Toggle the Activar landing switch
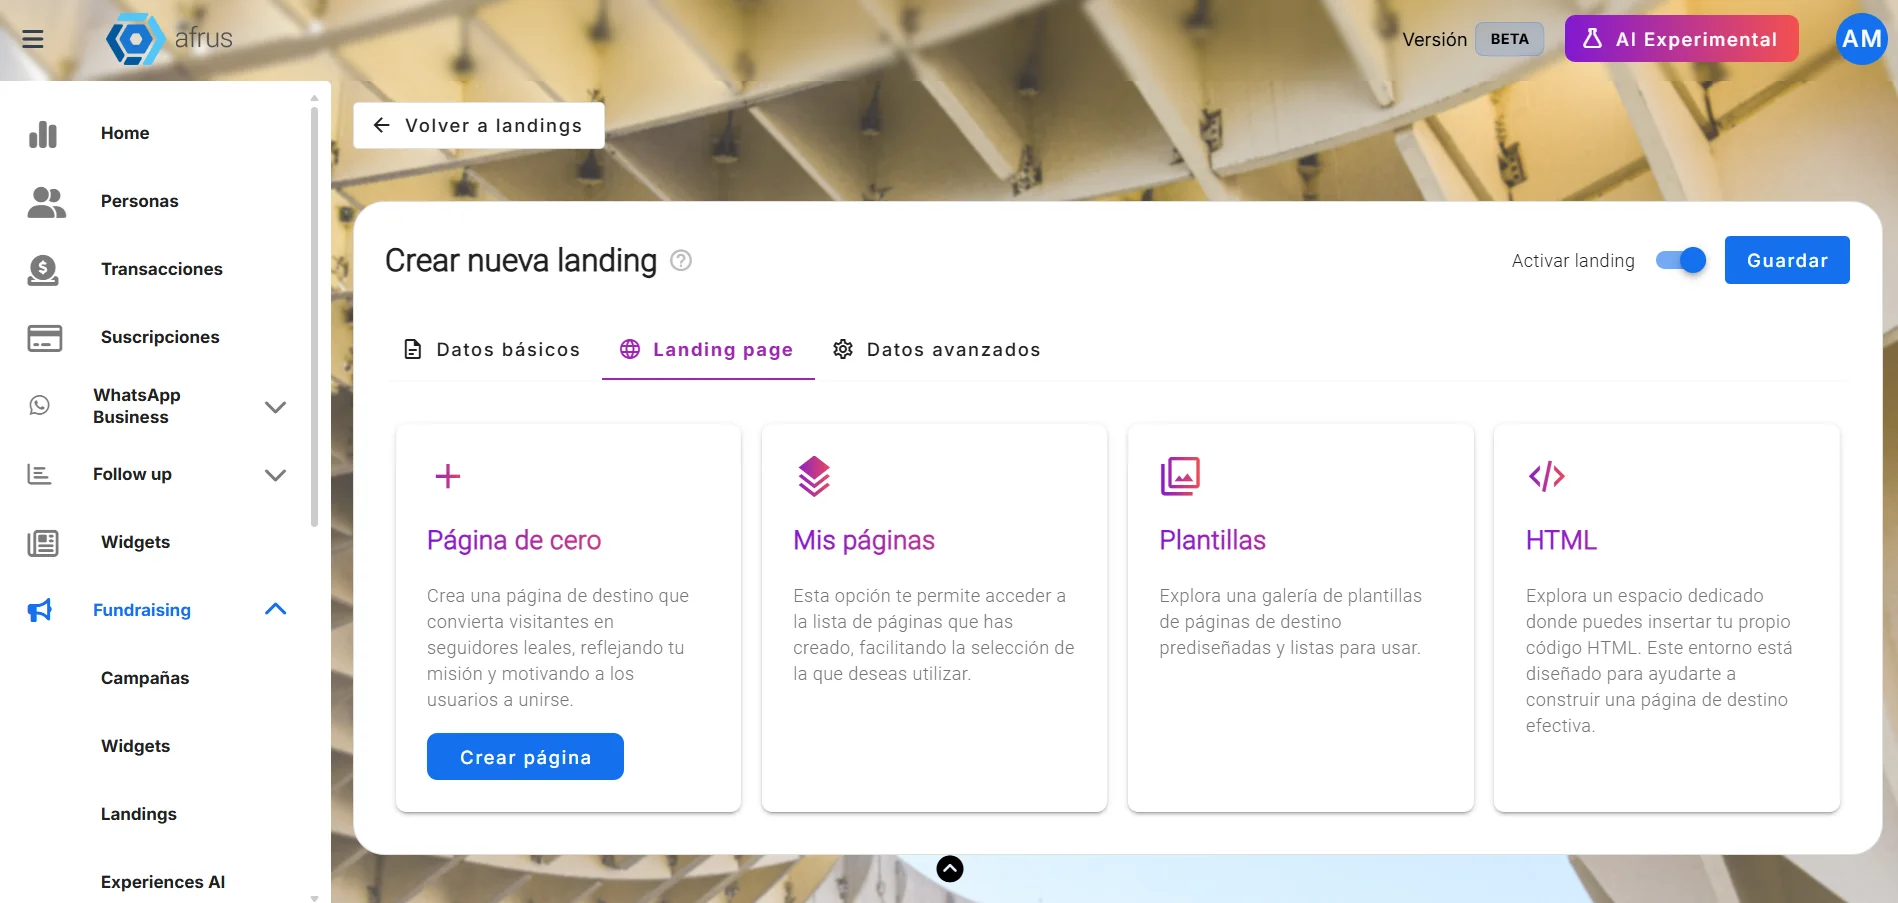Viewport: 1898px width, 903px height. coord(1681,260)
